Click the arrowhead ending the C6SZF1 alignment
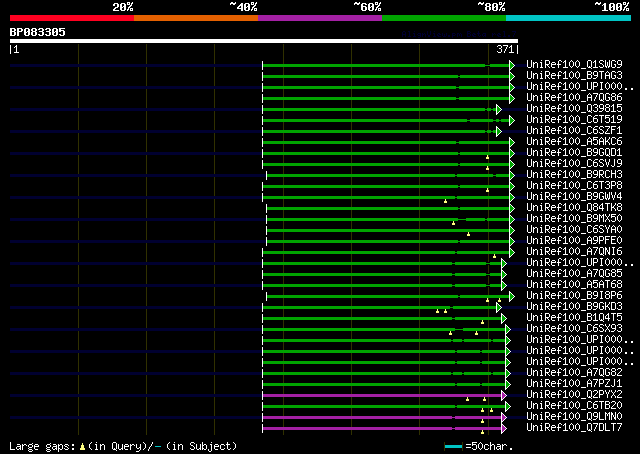Viewport: 640px width, 454px height. coord(499,131)
